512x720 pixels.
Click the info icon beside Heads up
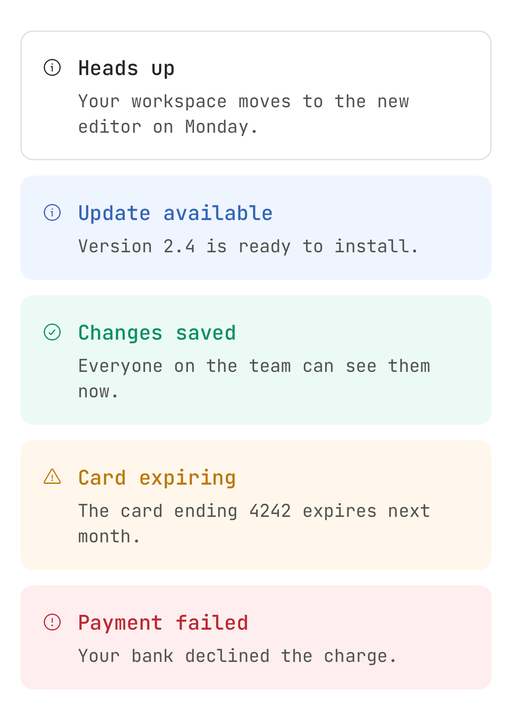tap(52, 68)
